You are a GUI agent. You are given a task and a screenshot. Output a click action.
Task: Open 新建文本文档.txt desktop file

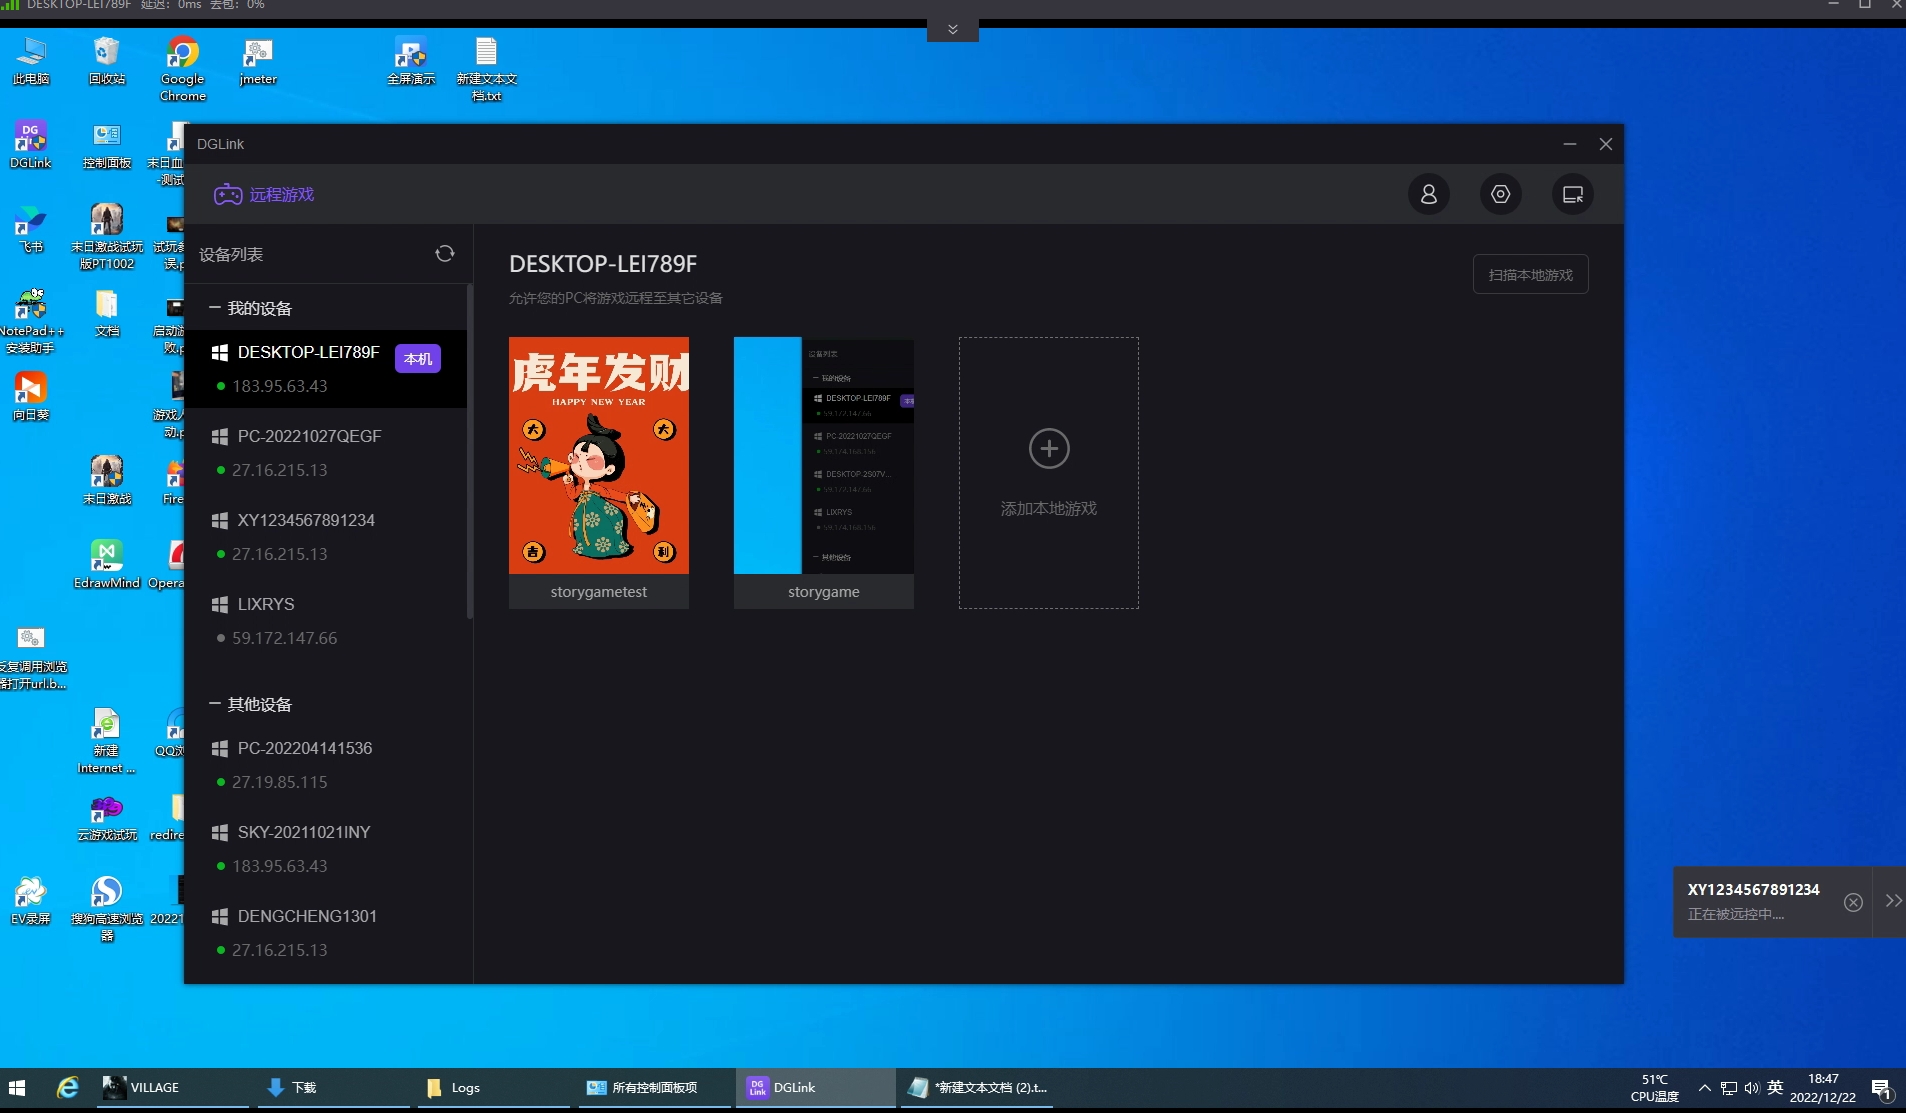pos(486,69)
